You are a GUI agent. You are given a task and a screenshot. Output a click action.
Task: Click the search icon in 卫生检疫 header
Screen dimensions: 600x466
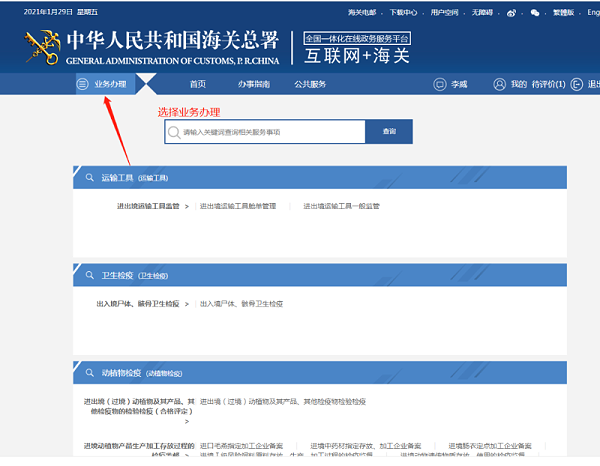(90, 275)
